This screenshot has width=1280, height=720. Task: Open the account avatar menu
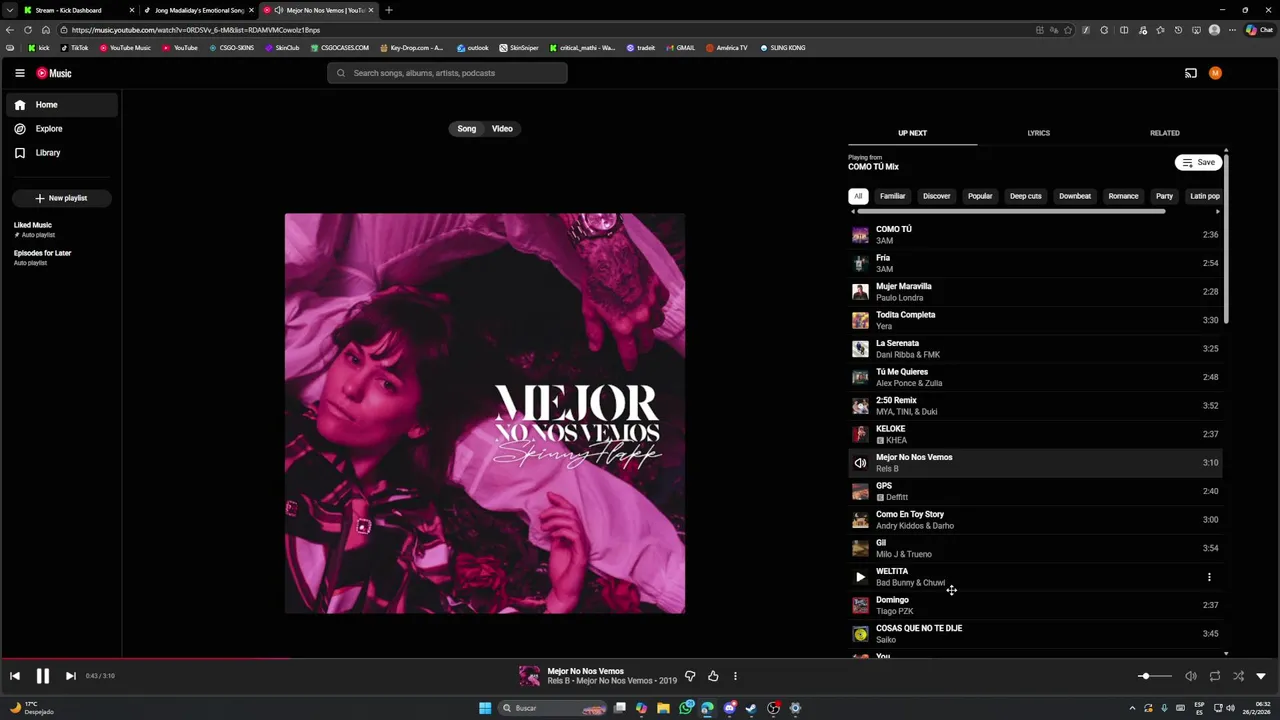(1215, 73)
